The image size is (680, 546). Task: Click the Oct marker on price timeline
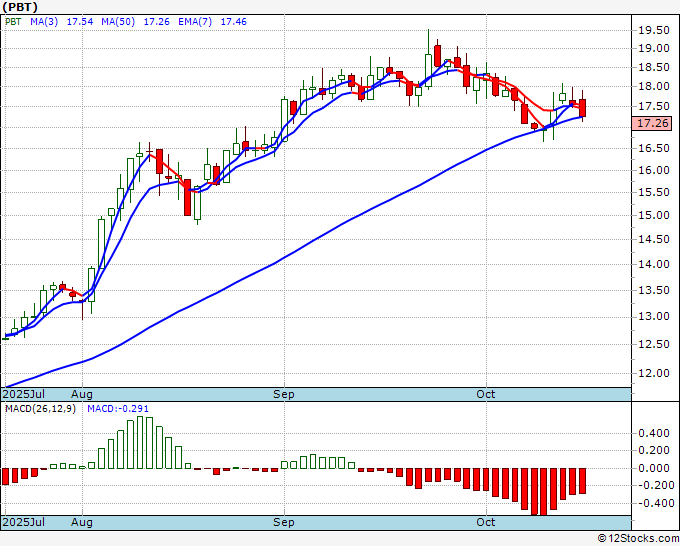(485, 394)
